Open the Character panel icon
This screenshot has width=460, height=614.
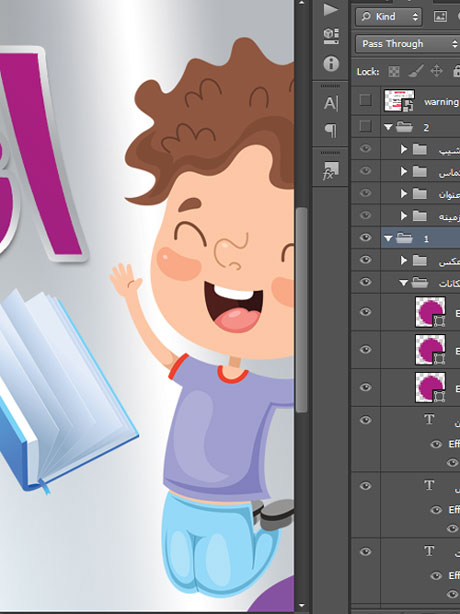(331, 104)
